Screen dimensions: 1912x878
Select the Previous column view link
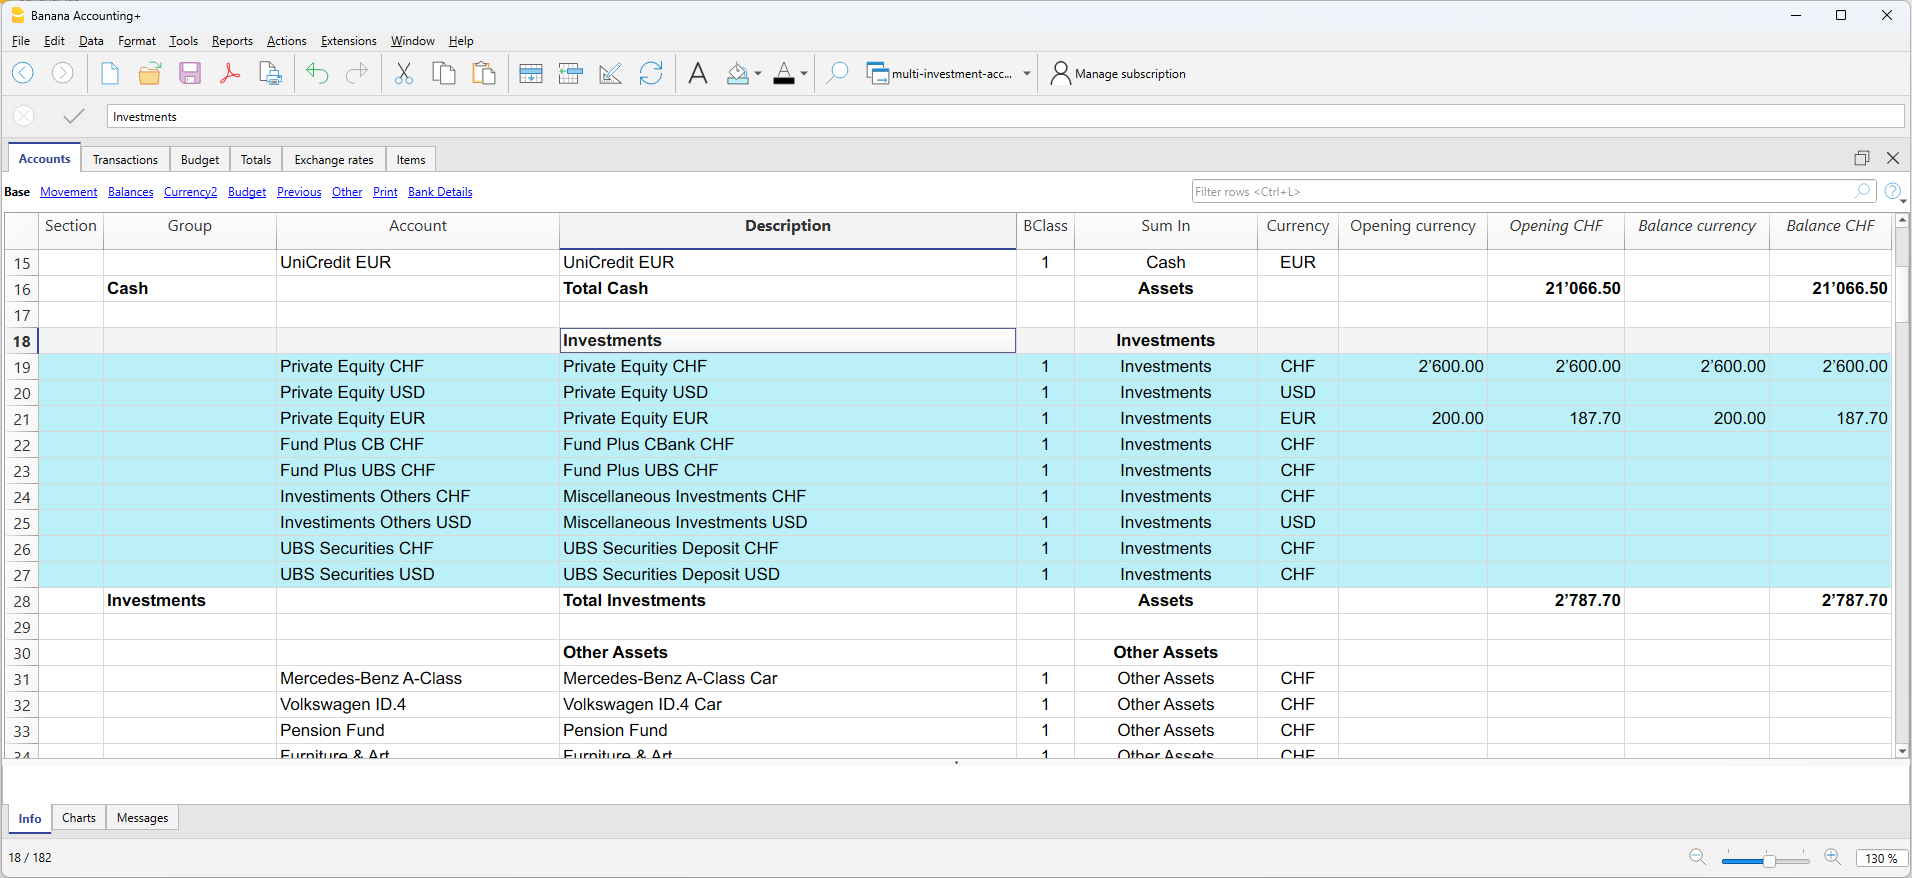(299, 192)
